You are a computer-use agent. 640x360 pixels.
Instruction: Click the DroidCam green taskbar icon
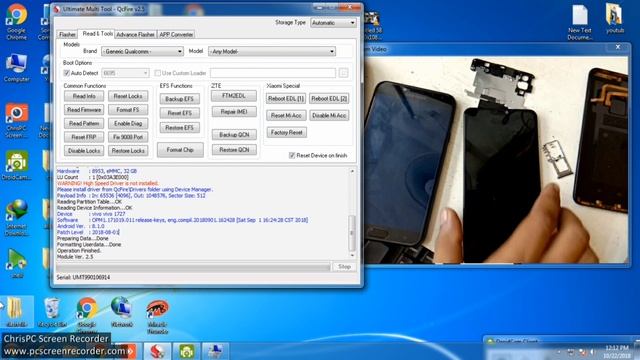pyautogui.click(x=187, y=351)
